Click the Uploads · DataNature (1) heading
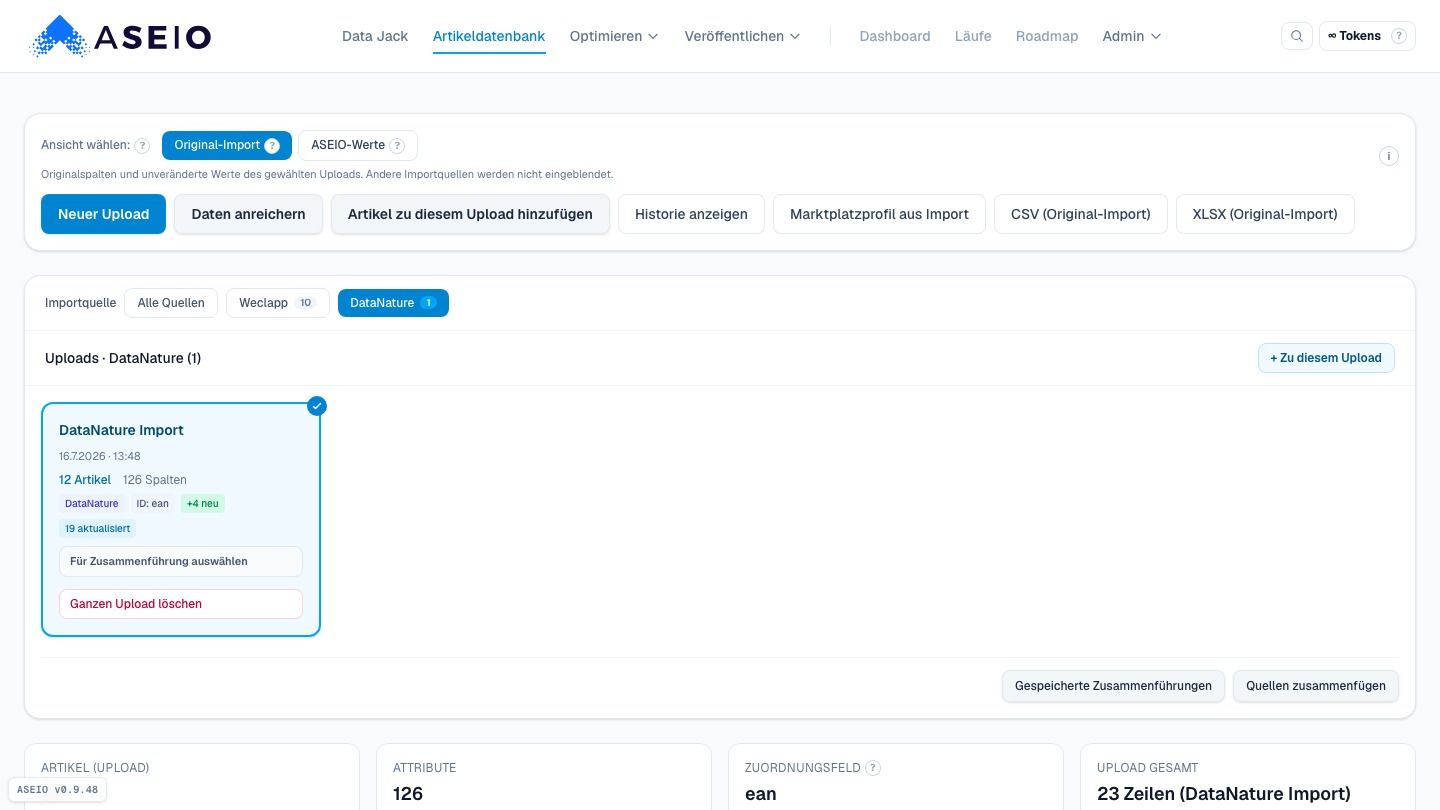 (x=123, y=358)
